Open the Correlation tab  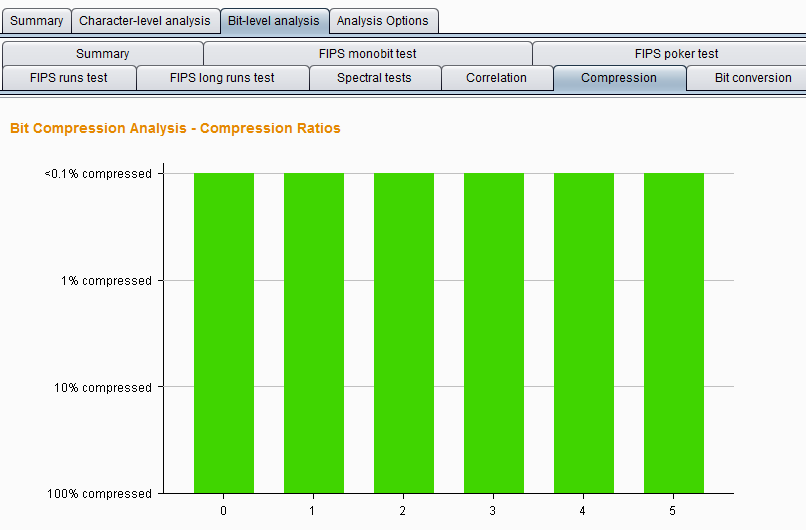pyautogui.click(x=496, y=78)
